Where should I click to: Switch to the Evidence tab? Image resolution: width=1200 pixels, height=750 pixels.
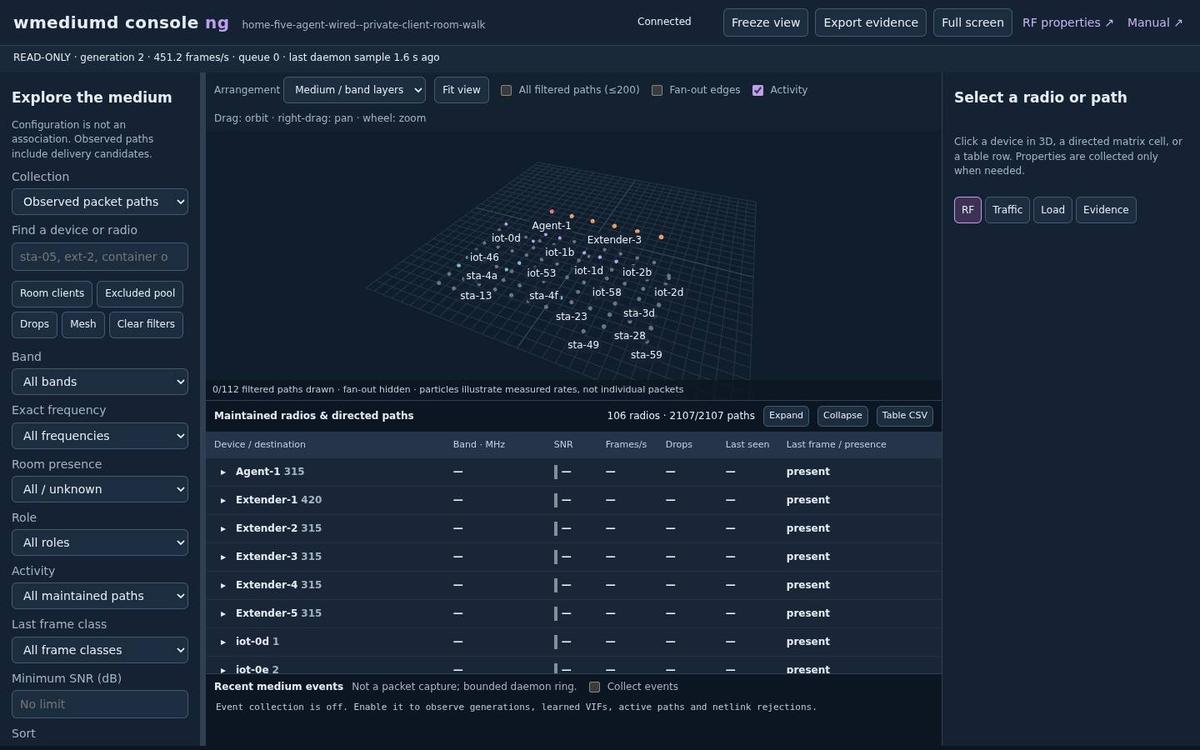coord(1106,210)
